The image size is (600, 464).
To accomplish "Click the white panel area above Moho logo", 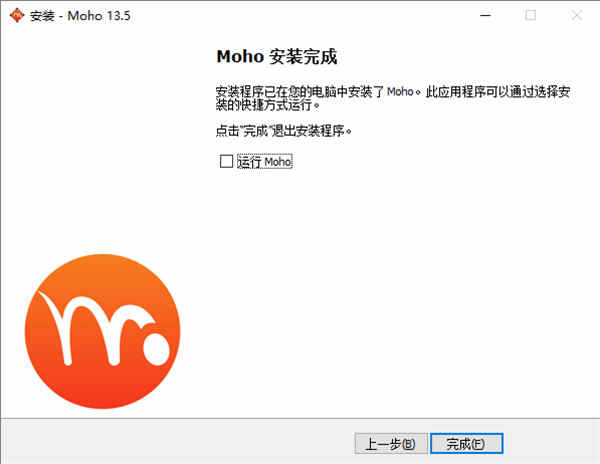I will [102, 142].
